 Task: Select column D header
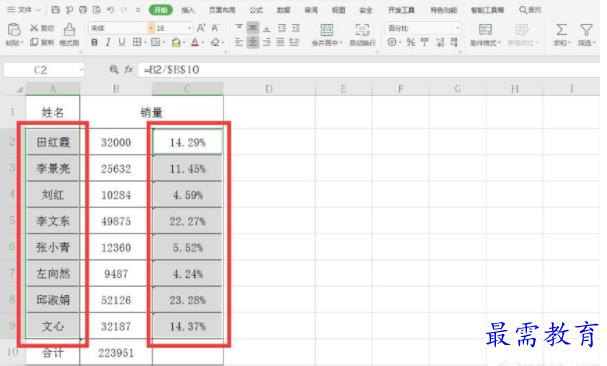coord(269,89)
